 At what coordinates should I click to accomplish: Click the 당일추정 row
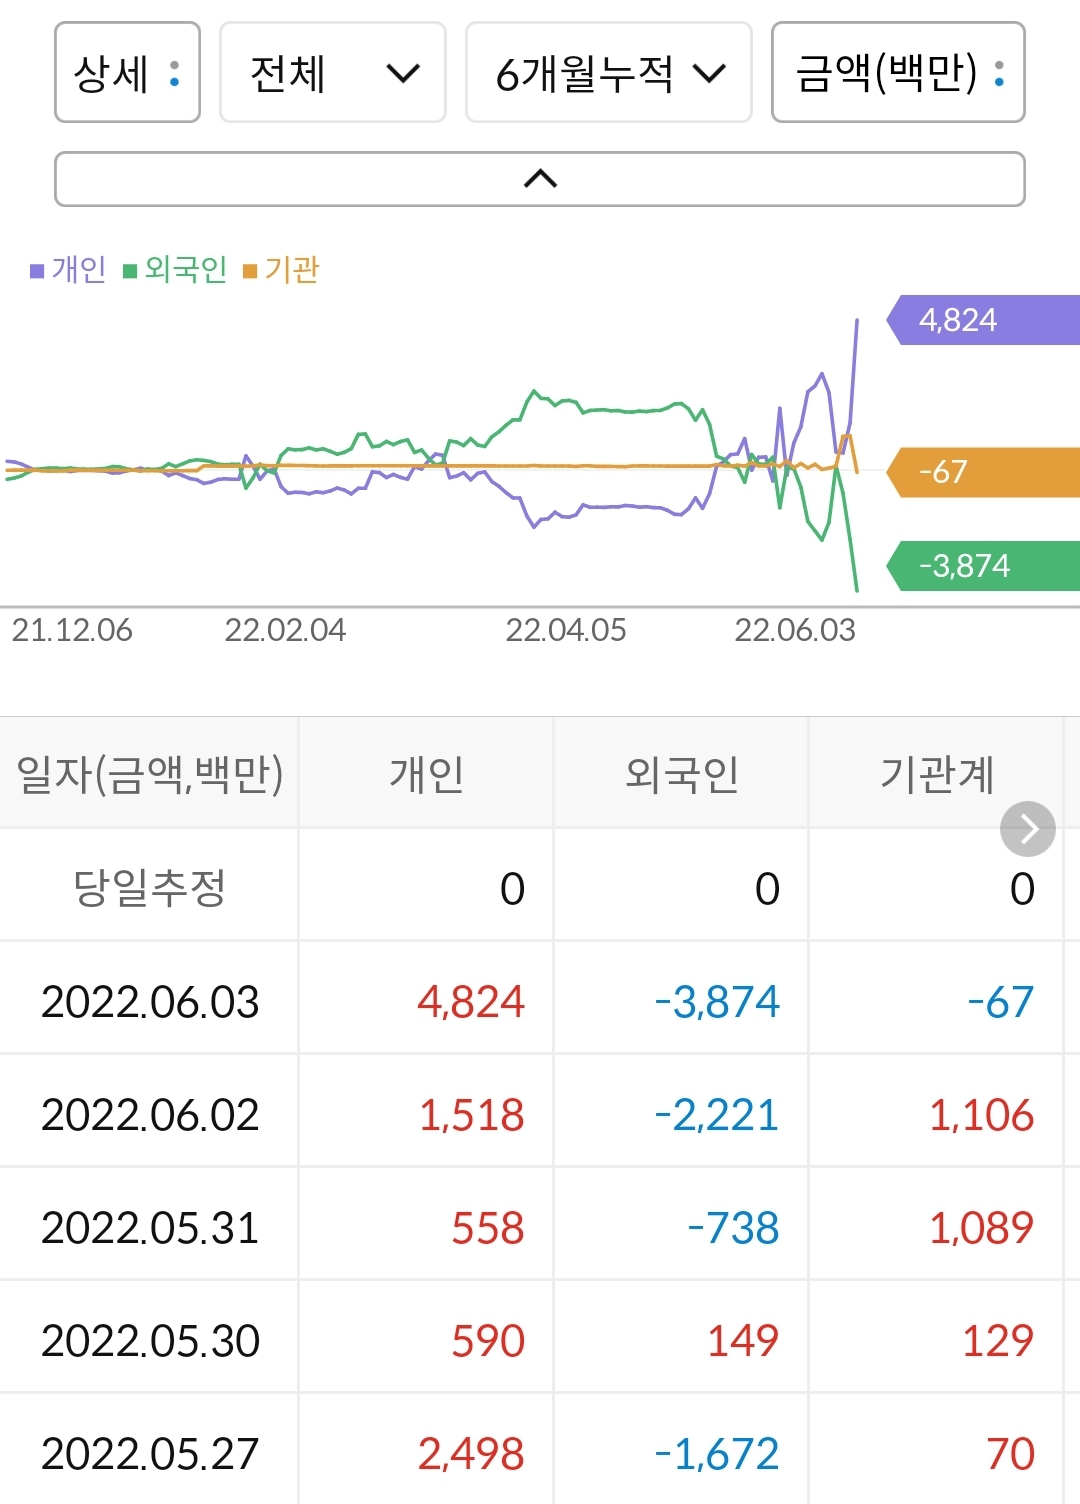pos(150,887)
